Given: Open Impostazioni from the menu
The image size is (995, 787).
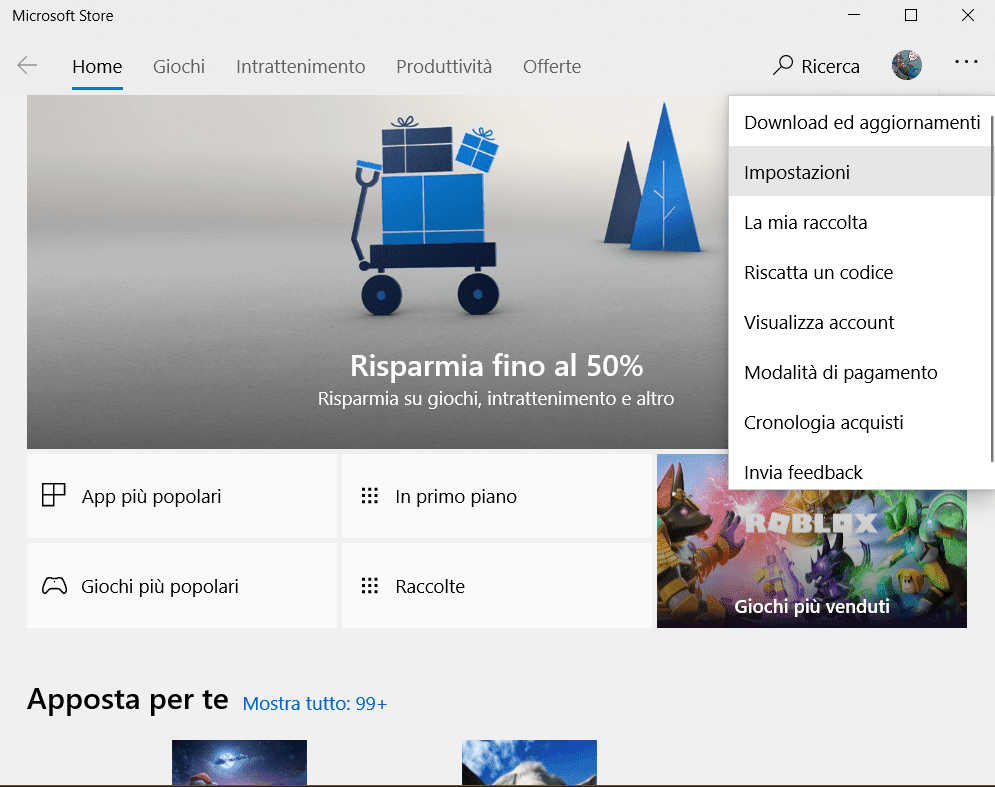Looking at the screenshot, I should (x=797, y=172).
